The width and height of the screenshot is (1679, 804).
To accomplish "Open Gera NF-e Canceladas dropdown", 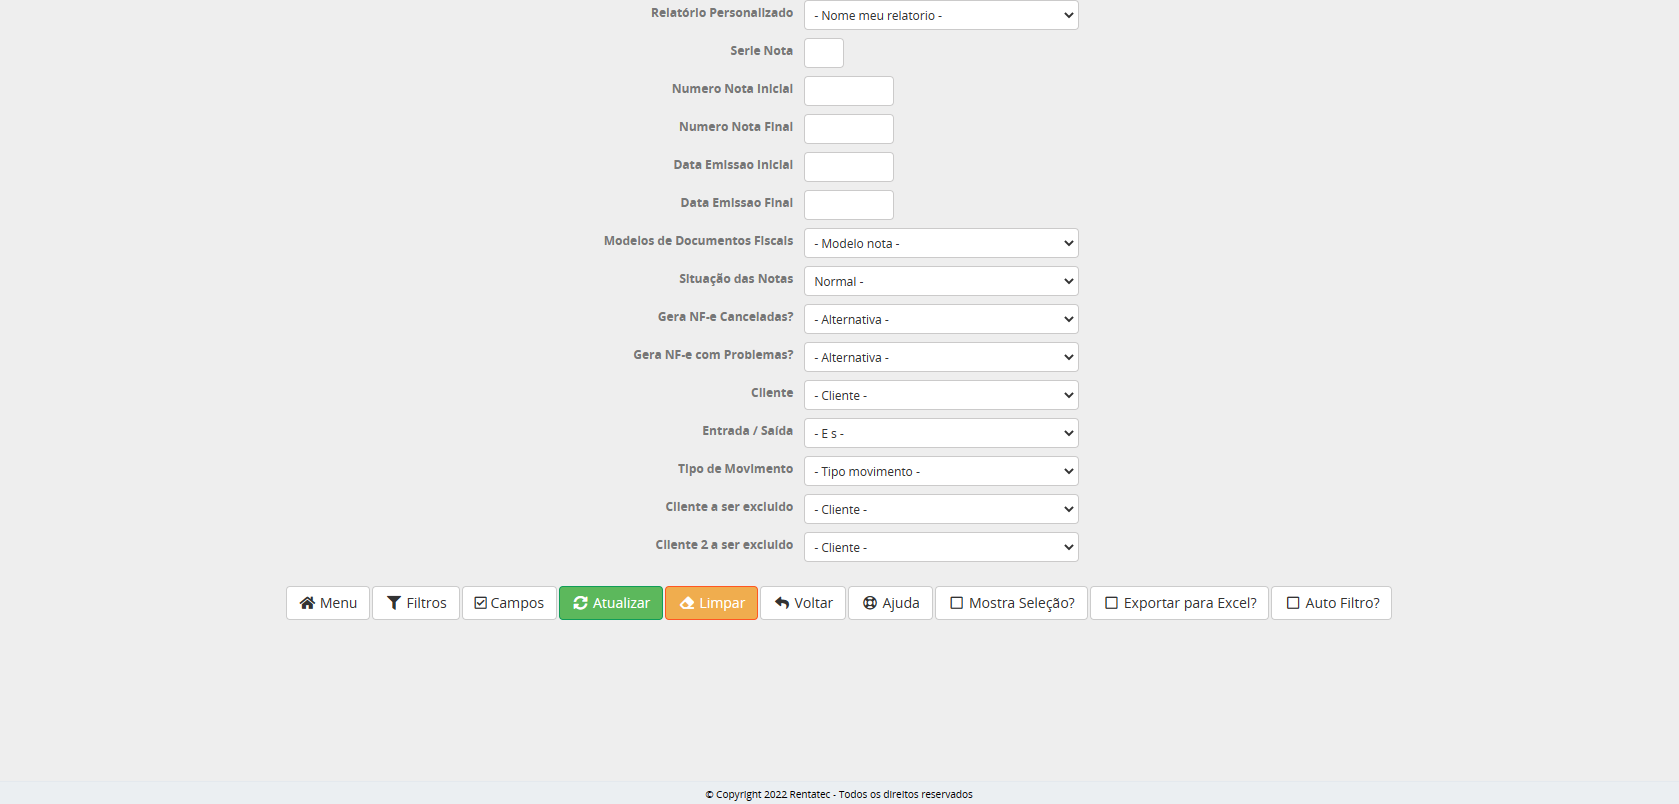I will [940, 320].
